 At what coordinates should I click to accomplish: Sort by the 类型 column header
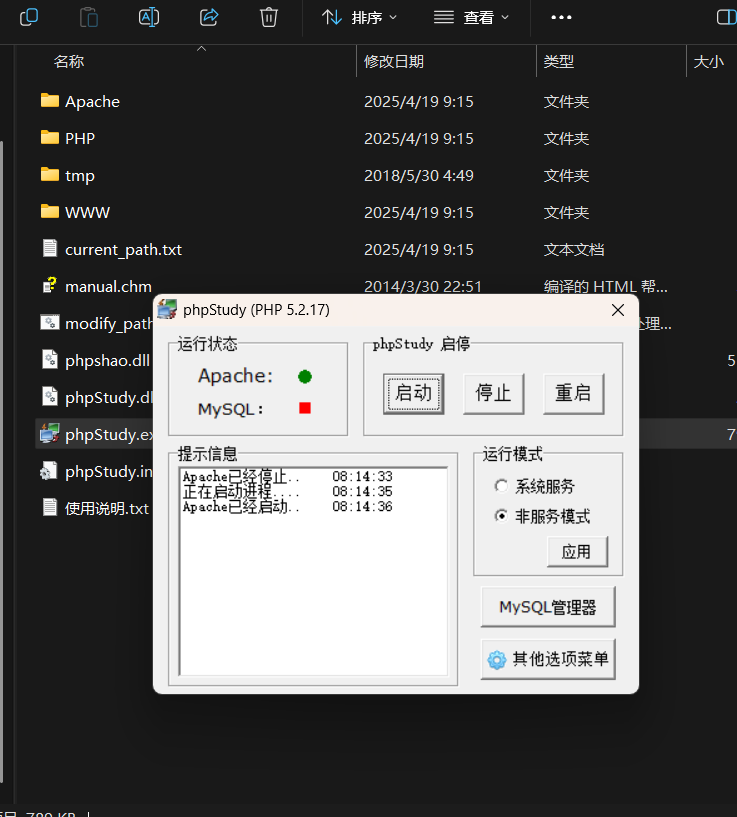[559, 61]
